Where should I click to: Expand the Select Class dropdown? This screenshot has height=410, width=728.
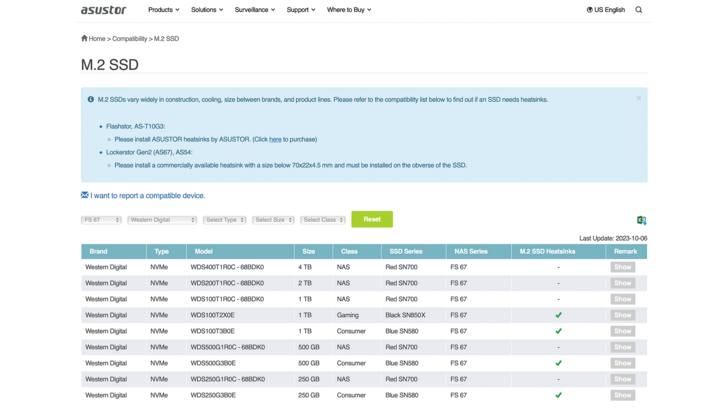tap(323, 220)
